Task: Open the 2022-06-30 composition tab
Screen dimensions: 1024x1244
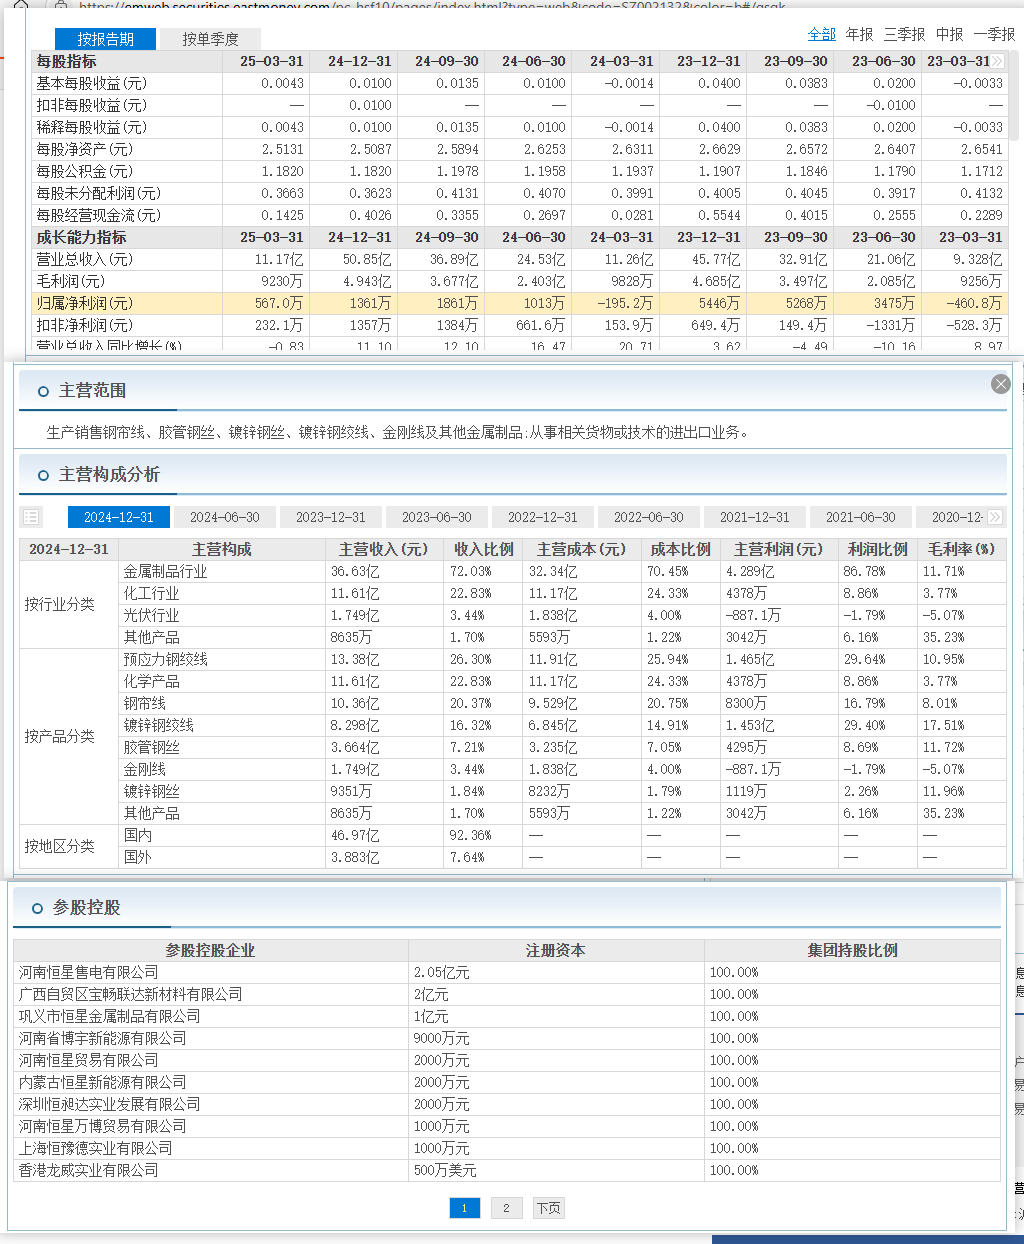Action: point(649,517)
